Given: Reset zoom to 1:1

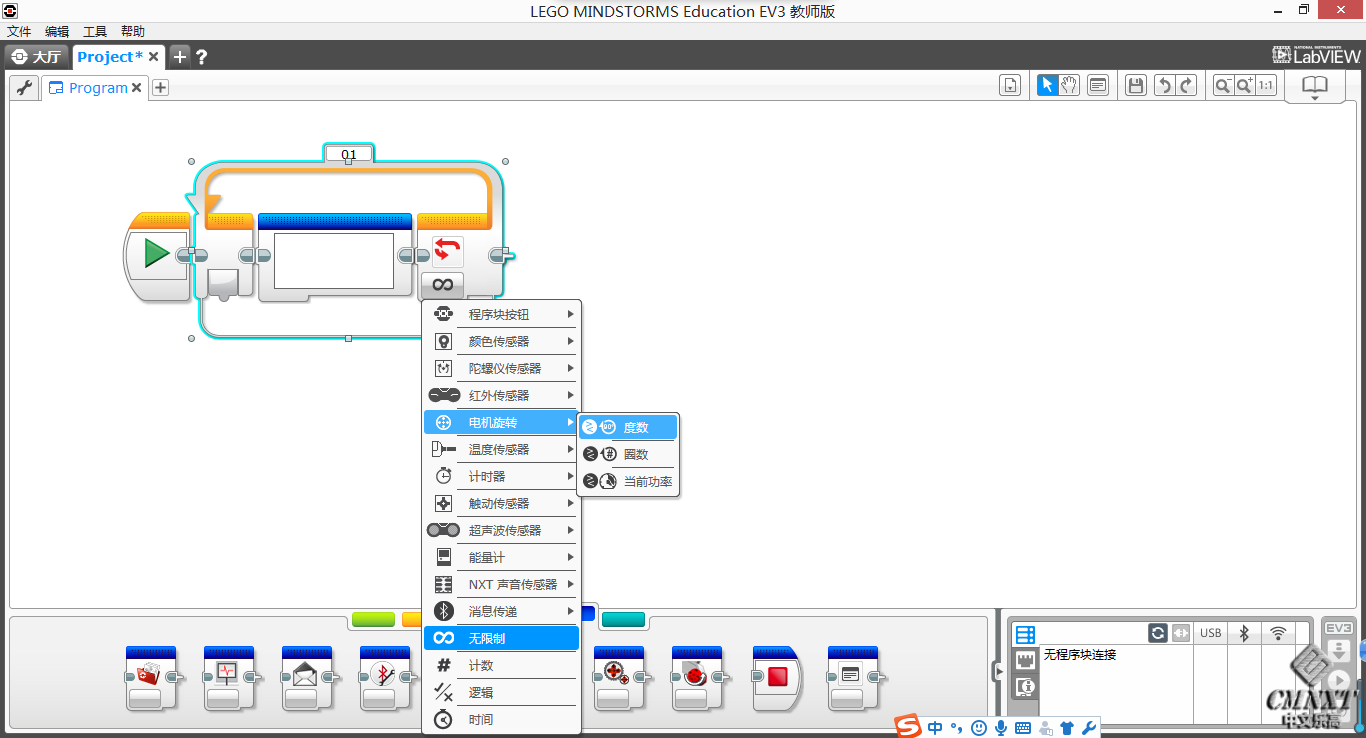Looking at the screenshot, I should pos(1266,86).
